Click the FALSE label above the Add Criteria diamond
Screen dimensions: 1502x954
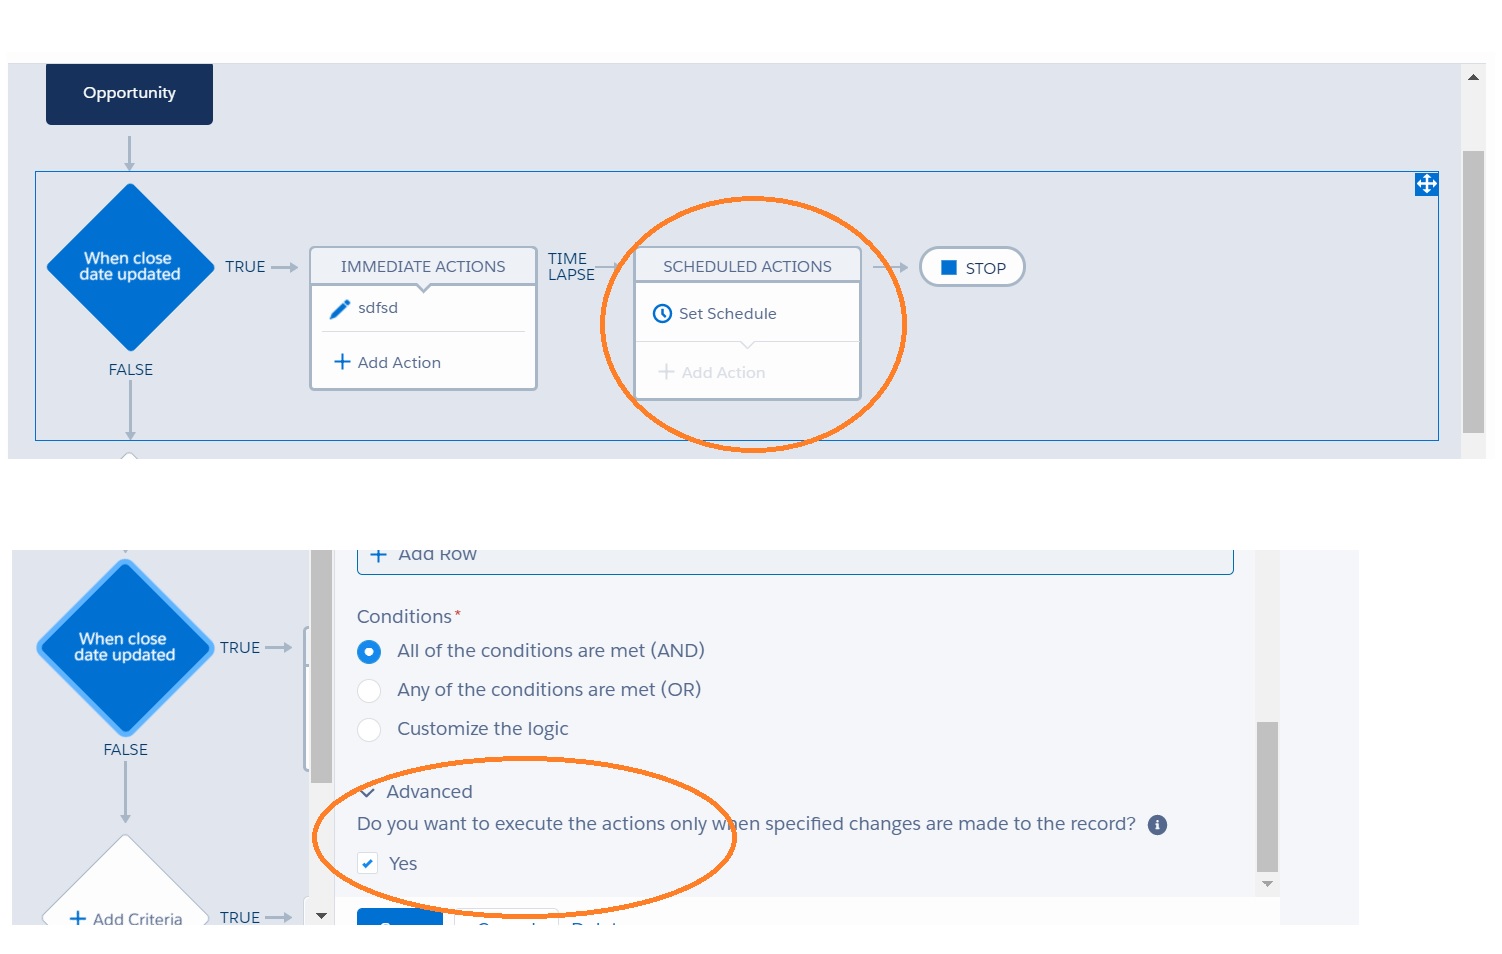coord(125,750)
